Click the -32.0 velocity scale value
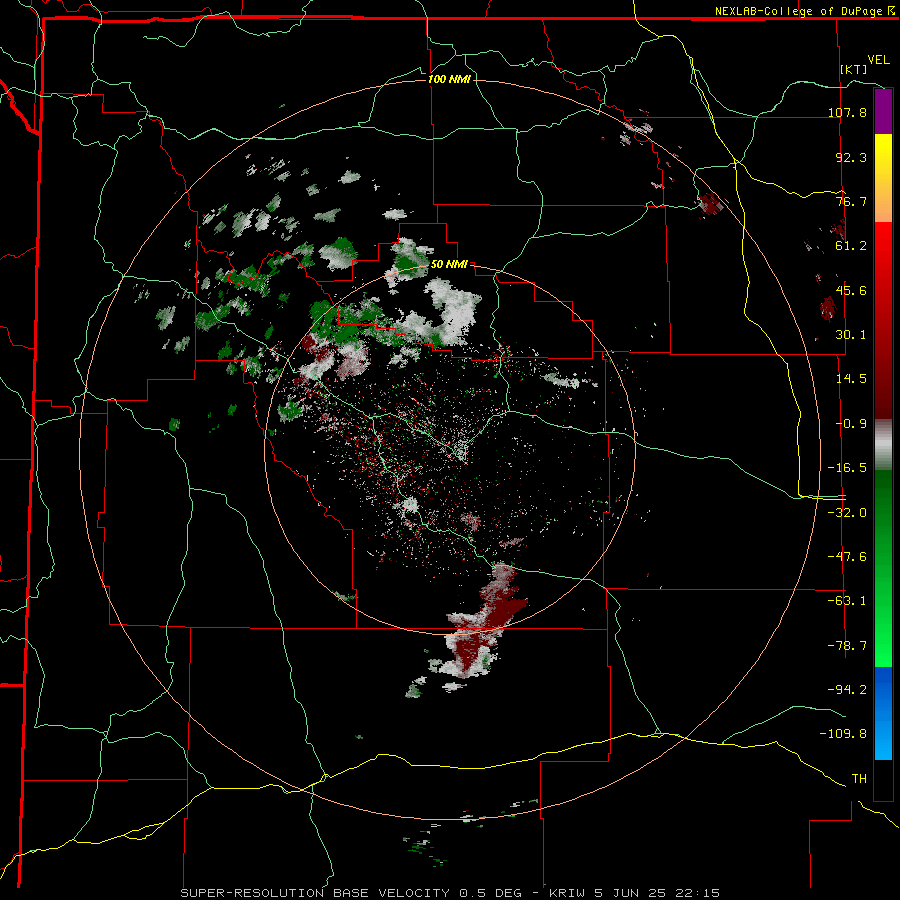Viewport: 900px width, 900px height. click(x=847, y=512)
